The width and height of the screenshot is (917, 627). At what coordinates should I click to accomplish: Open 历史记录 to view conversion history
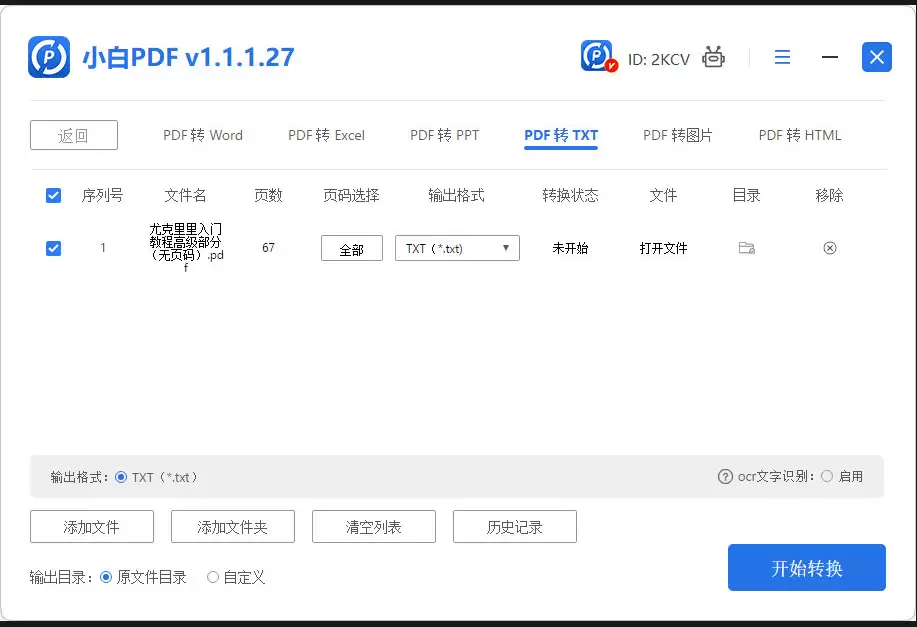pos(514,526)
